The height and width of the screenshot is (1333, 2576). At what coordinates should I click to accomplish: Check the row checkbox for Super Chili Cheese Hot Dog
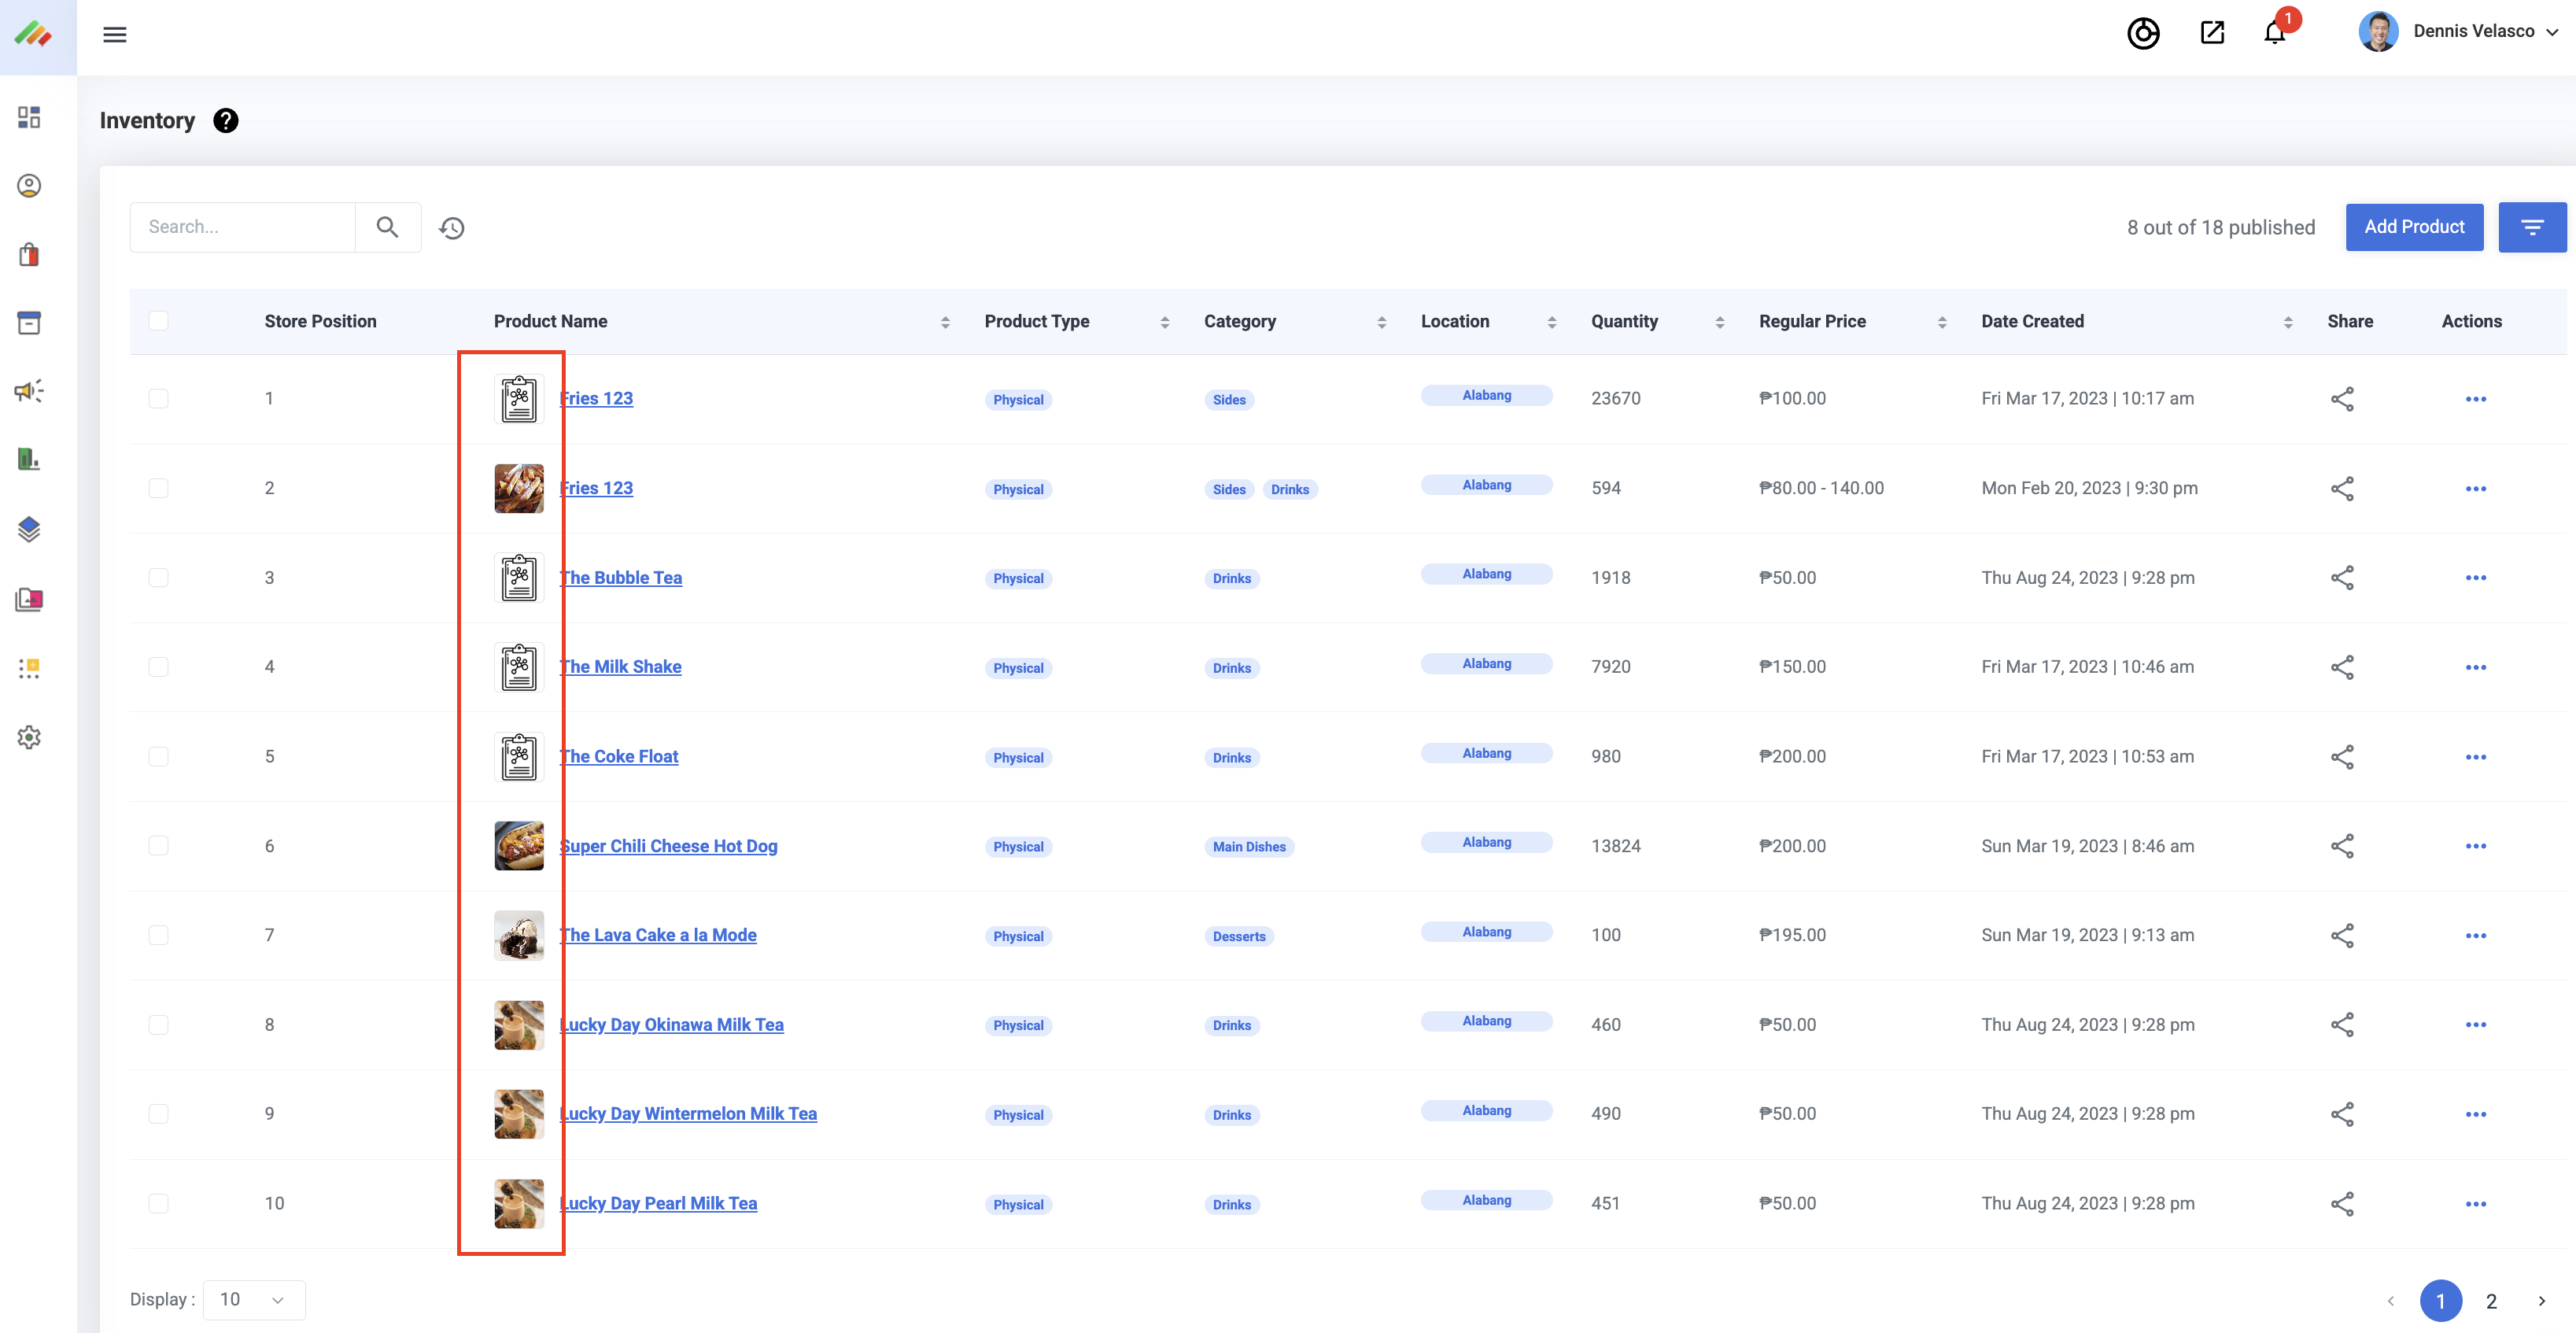point(160,845)
